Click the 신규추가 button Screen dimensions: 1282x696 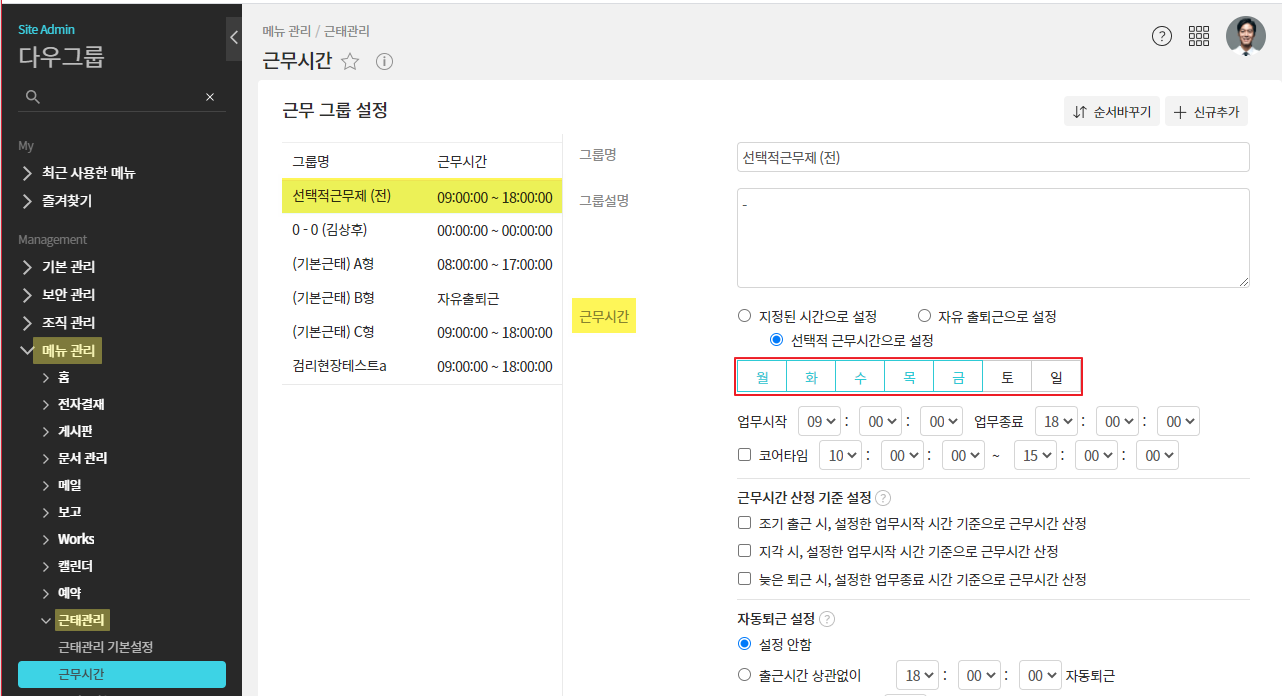click(x=1206, y=112)
